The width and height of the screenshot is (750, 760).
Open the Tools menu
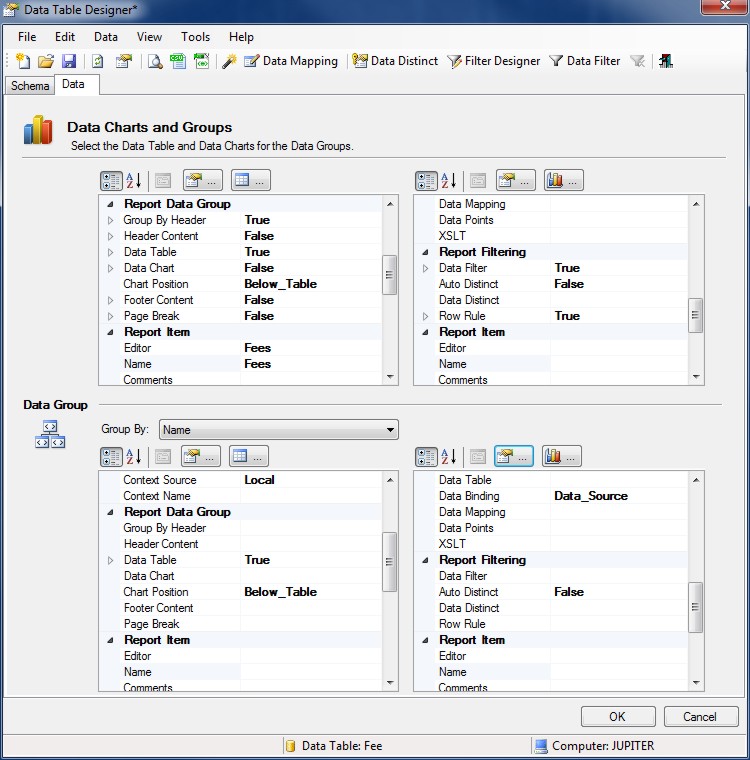click(195, 37)
